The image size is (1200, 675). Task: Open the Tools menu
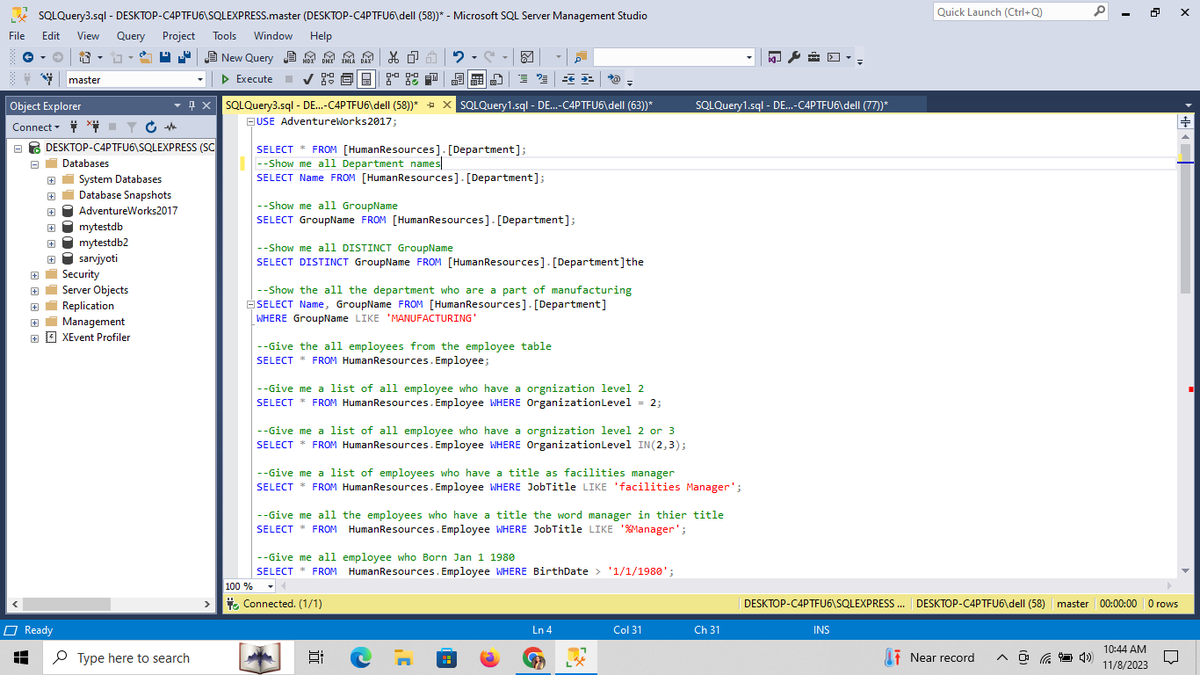[225, 35]
